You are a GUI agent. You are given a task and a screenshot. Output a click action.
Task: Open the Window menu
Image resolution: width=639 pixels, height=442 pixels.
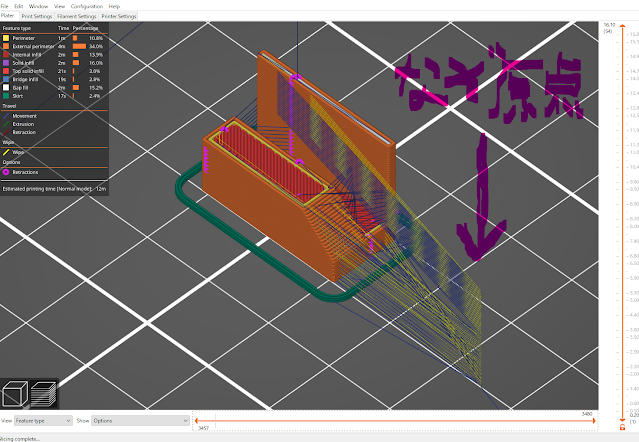38,6
